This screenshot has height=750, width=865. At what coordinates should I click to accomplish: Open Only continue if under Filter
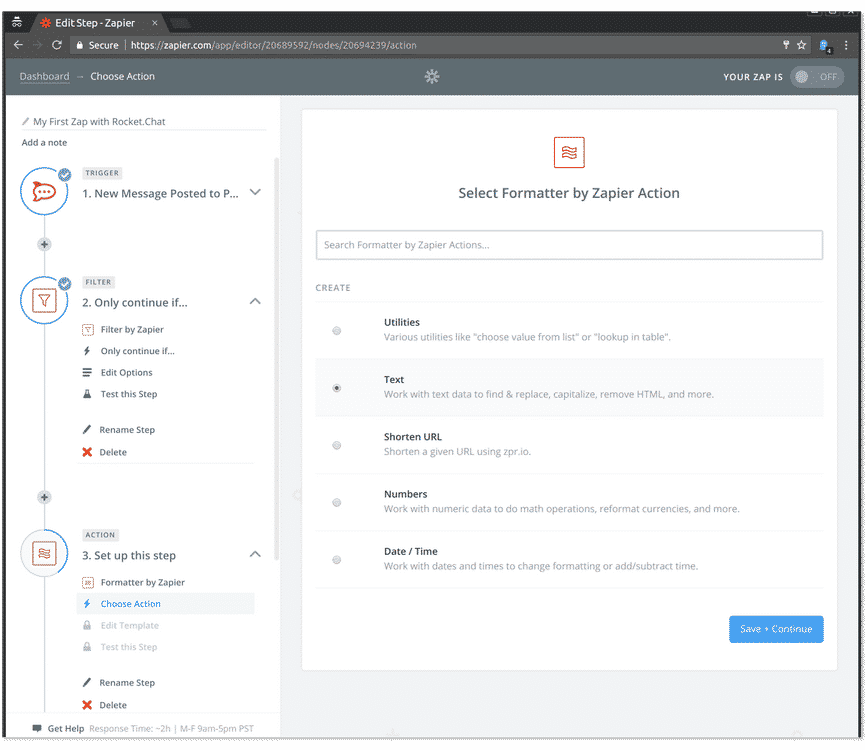point(137,351)
